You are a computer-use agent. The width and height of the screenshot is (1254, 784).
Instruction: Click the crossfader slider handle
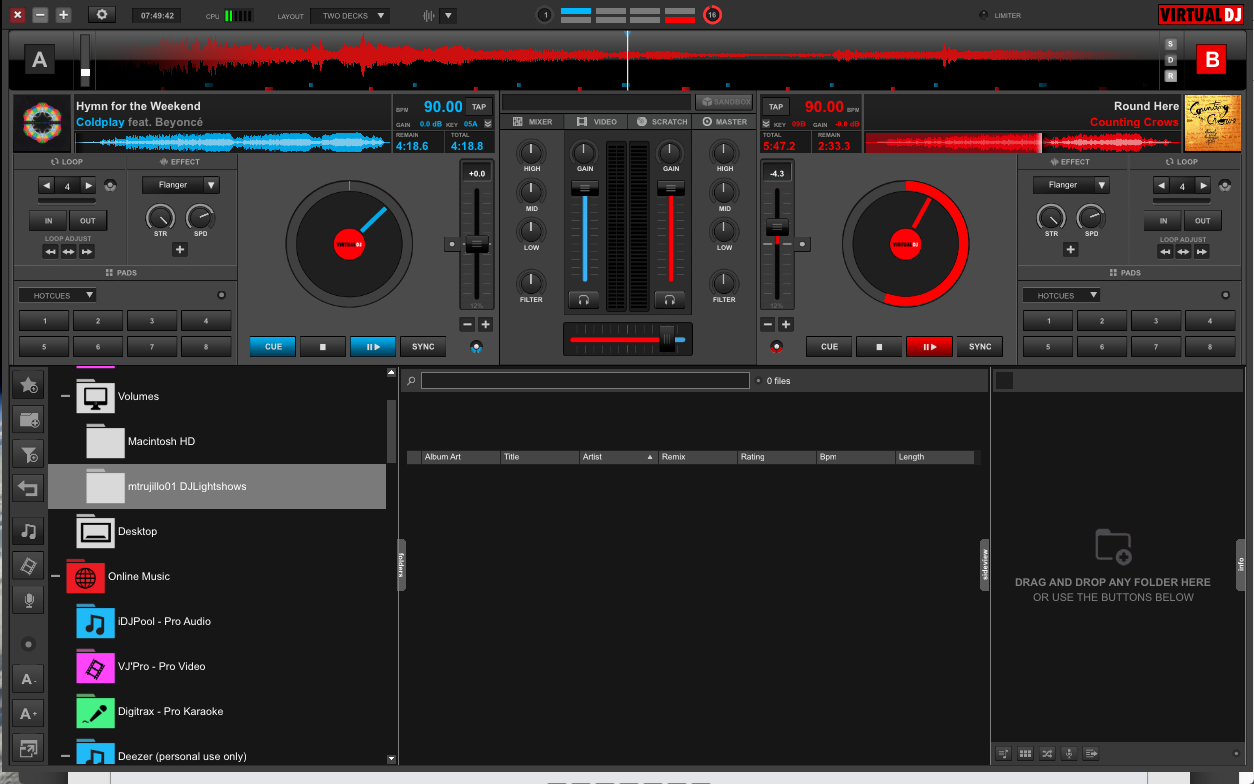click(667, 339)
